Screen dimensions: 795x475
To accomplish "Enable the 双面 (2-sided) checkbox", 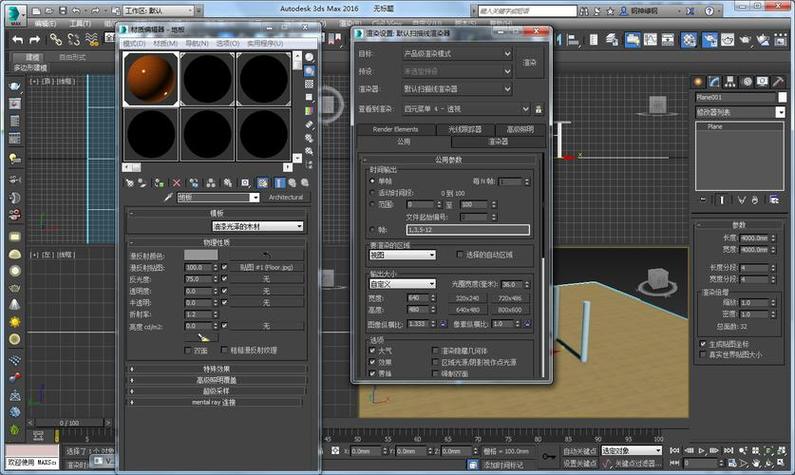I will pyautogui.click(x=189, y=351).
